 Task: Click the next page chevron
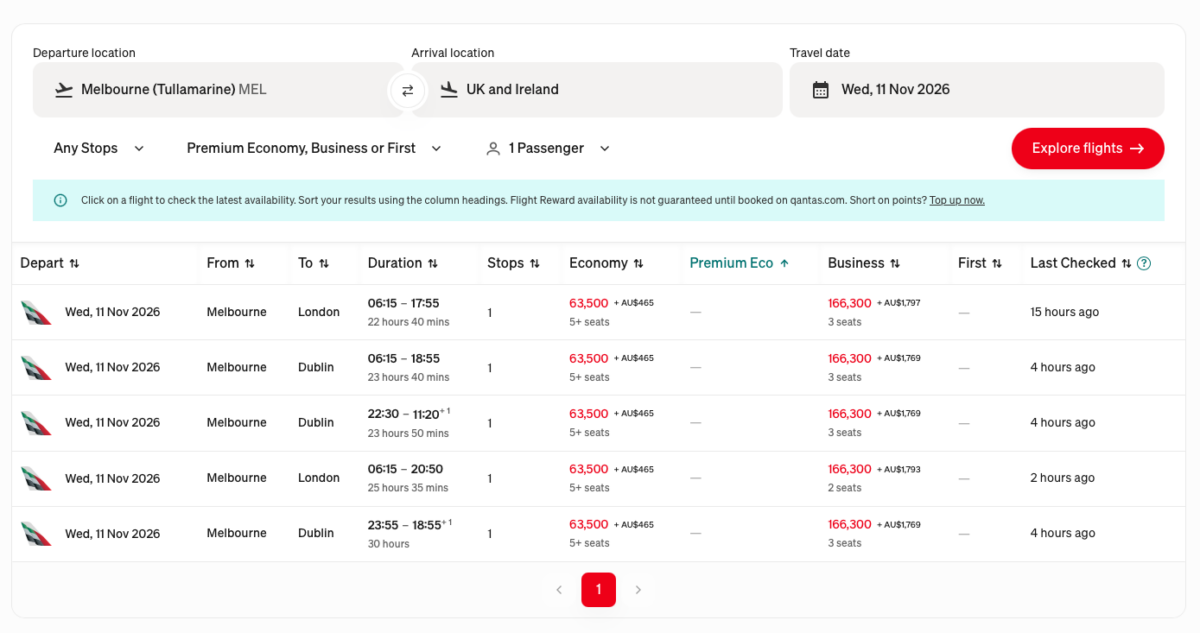click(x=638, y=590)
